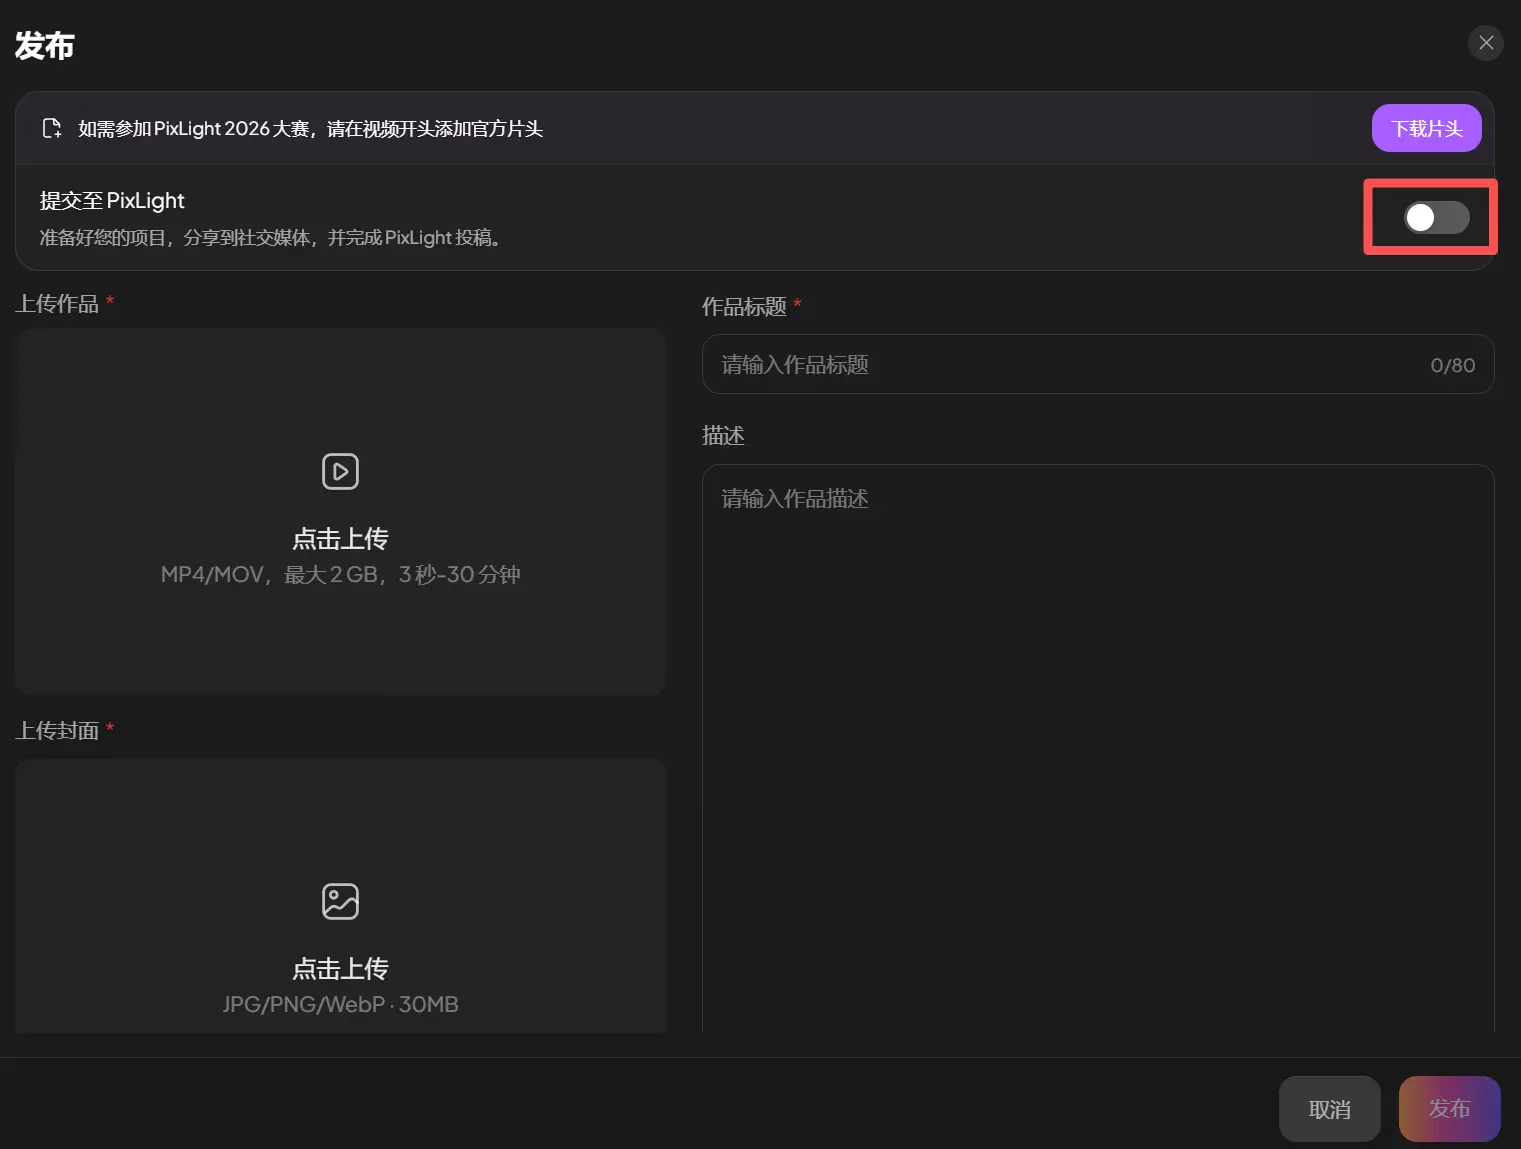
Task: Click the image icon in cover upload area
Action: point(340,901)
